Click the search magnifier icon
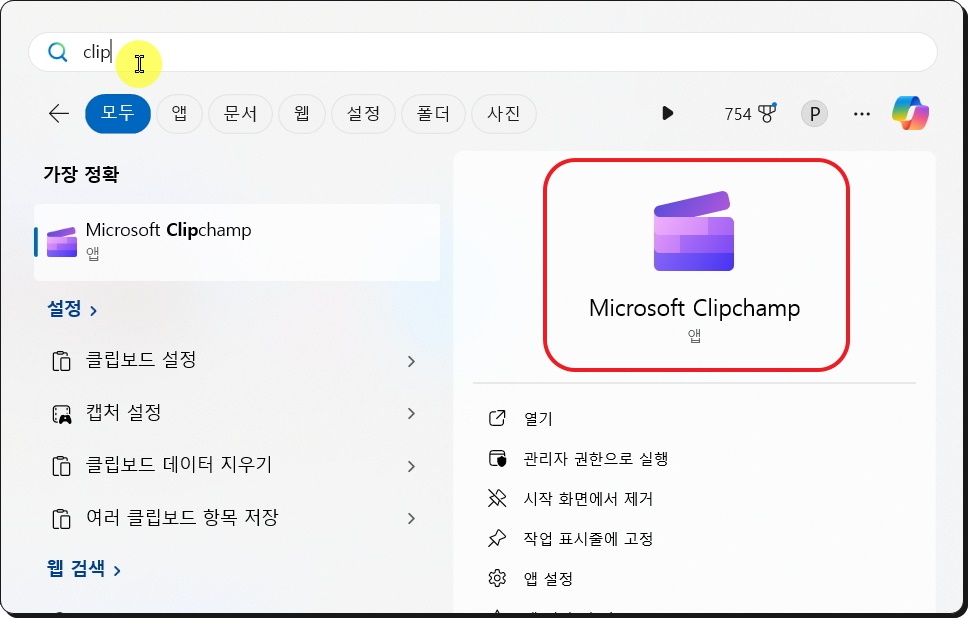 tap(57, 52)
